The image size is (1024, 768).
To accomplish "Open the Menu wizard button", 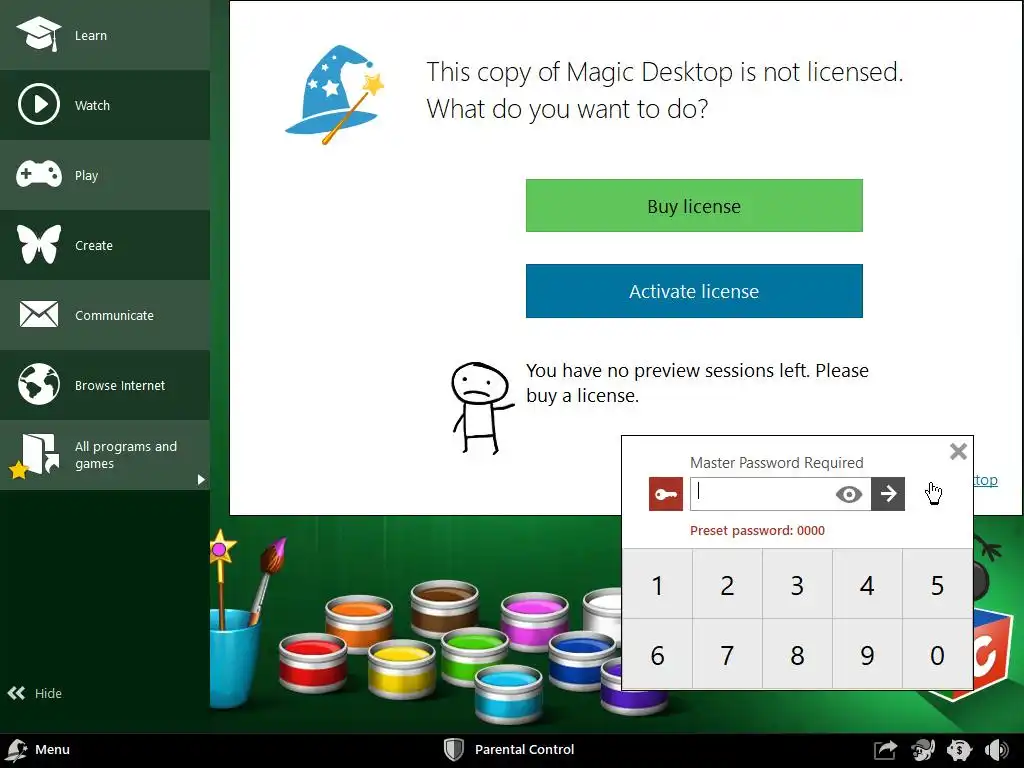I will pyautogui.click(x=37, y=750).
